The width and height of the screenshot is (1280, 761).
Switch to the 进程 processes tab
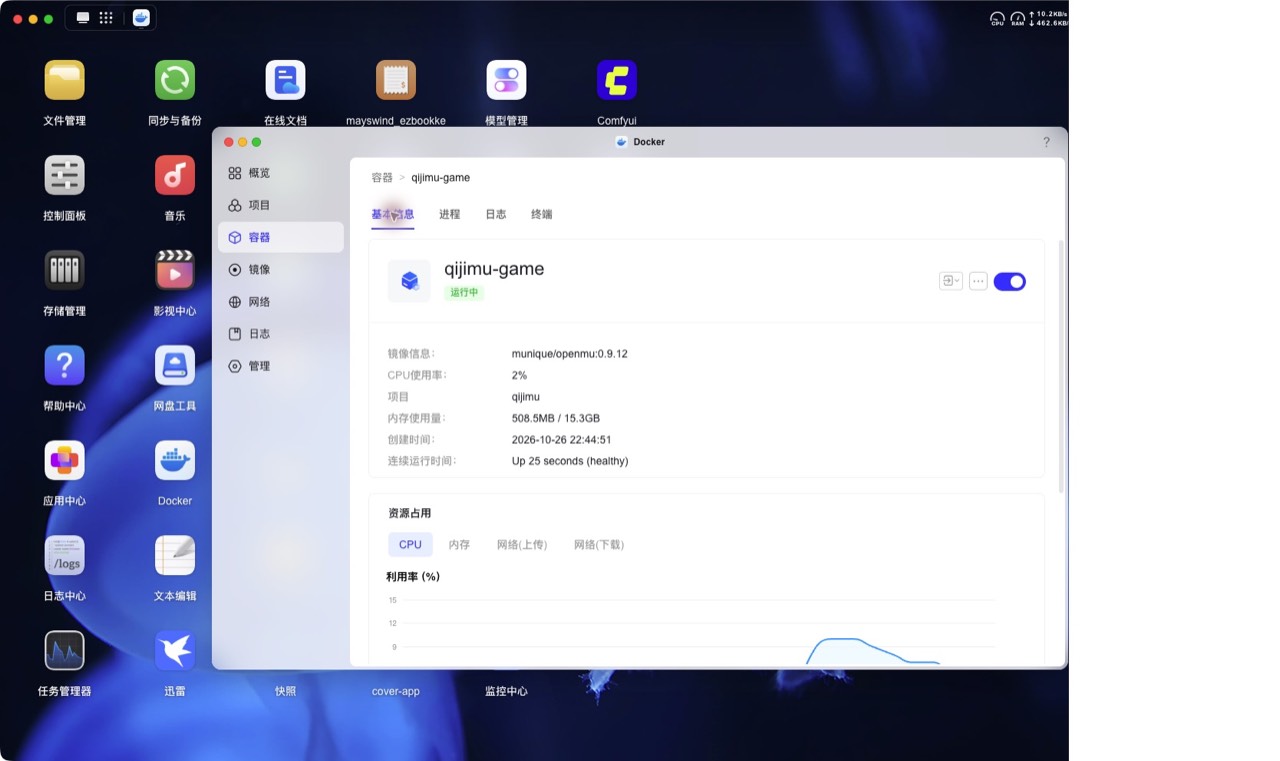tap(450, 214)
